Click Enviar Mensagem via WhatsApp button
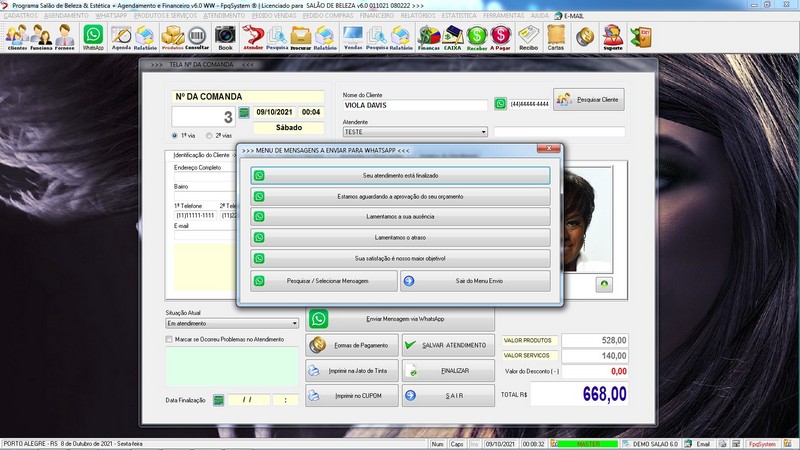This screenshot has width=800, height=450. (400, 319)
